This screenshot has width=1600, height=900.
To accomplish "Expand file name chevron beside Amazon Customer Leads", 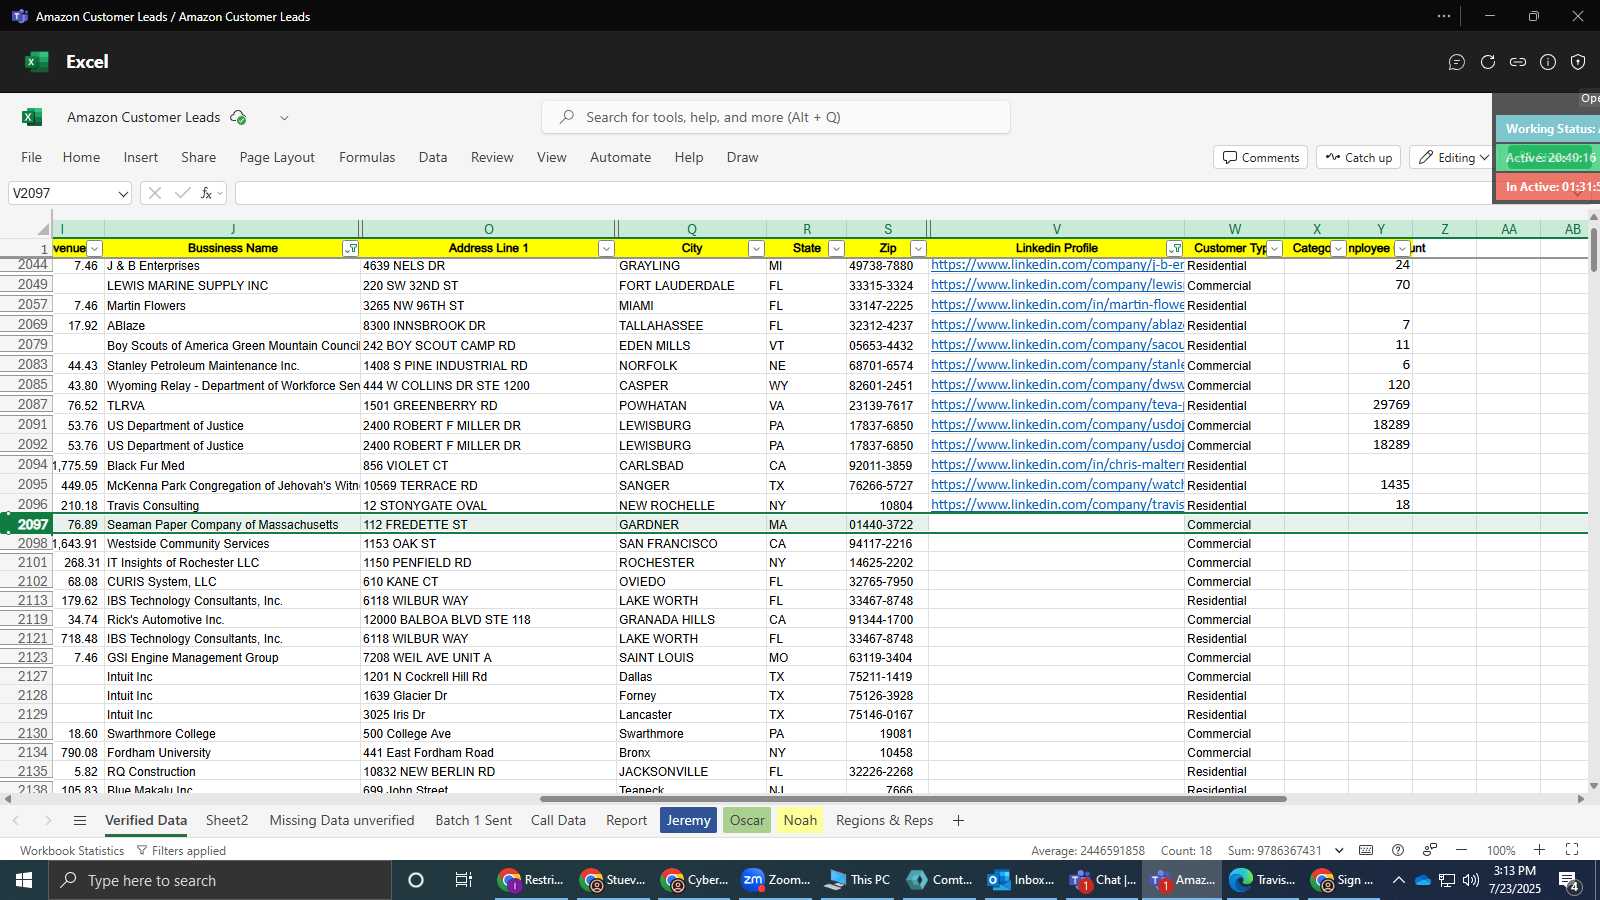I will click(284, 117).
